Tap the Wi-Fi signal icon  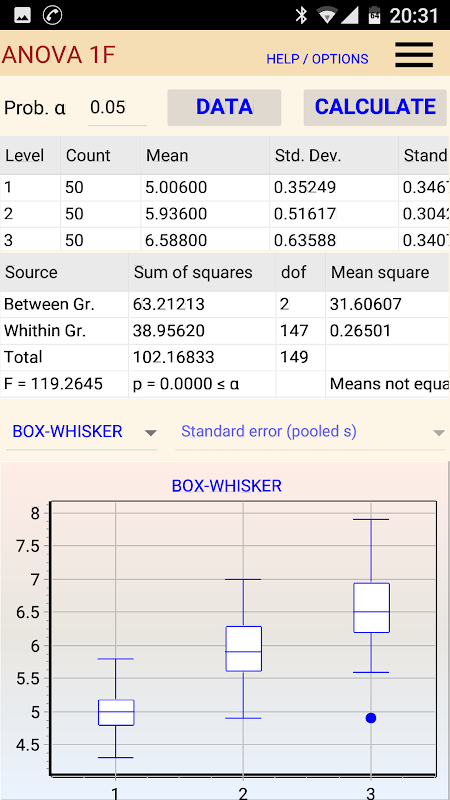point(325,15)
